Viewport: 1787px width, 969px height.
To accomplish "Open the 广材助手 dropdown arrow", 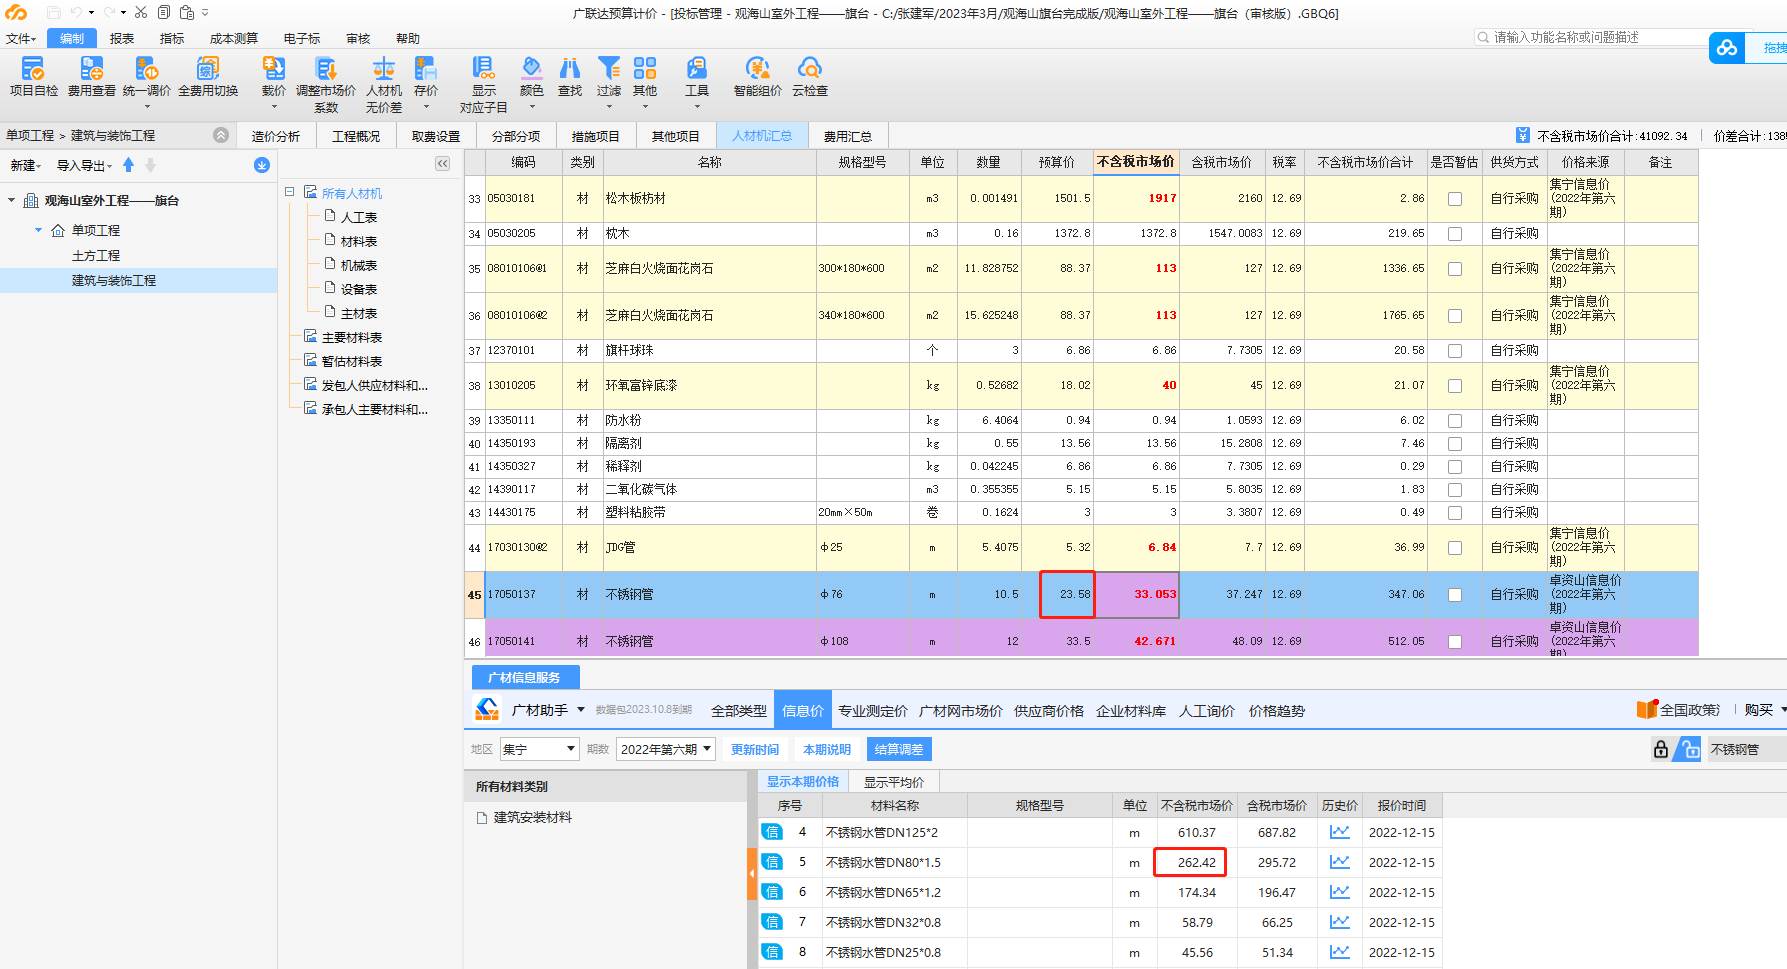I will coord(581,710).
